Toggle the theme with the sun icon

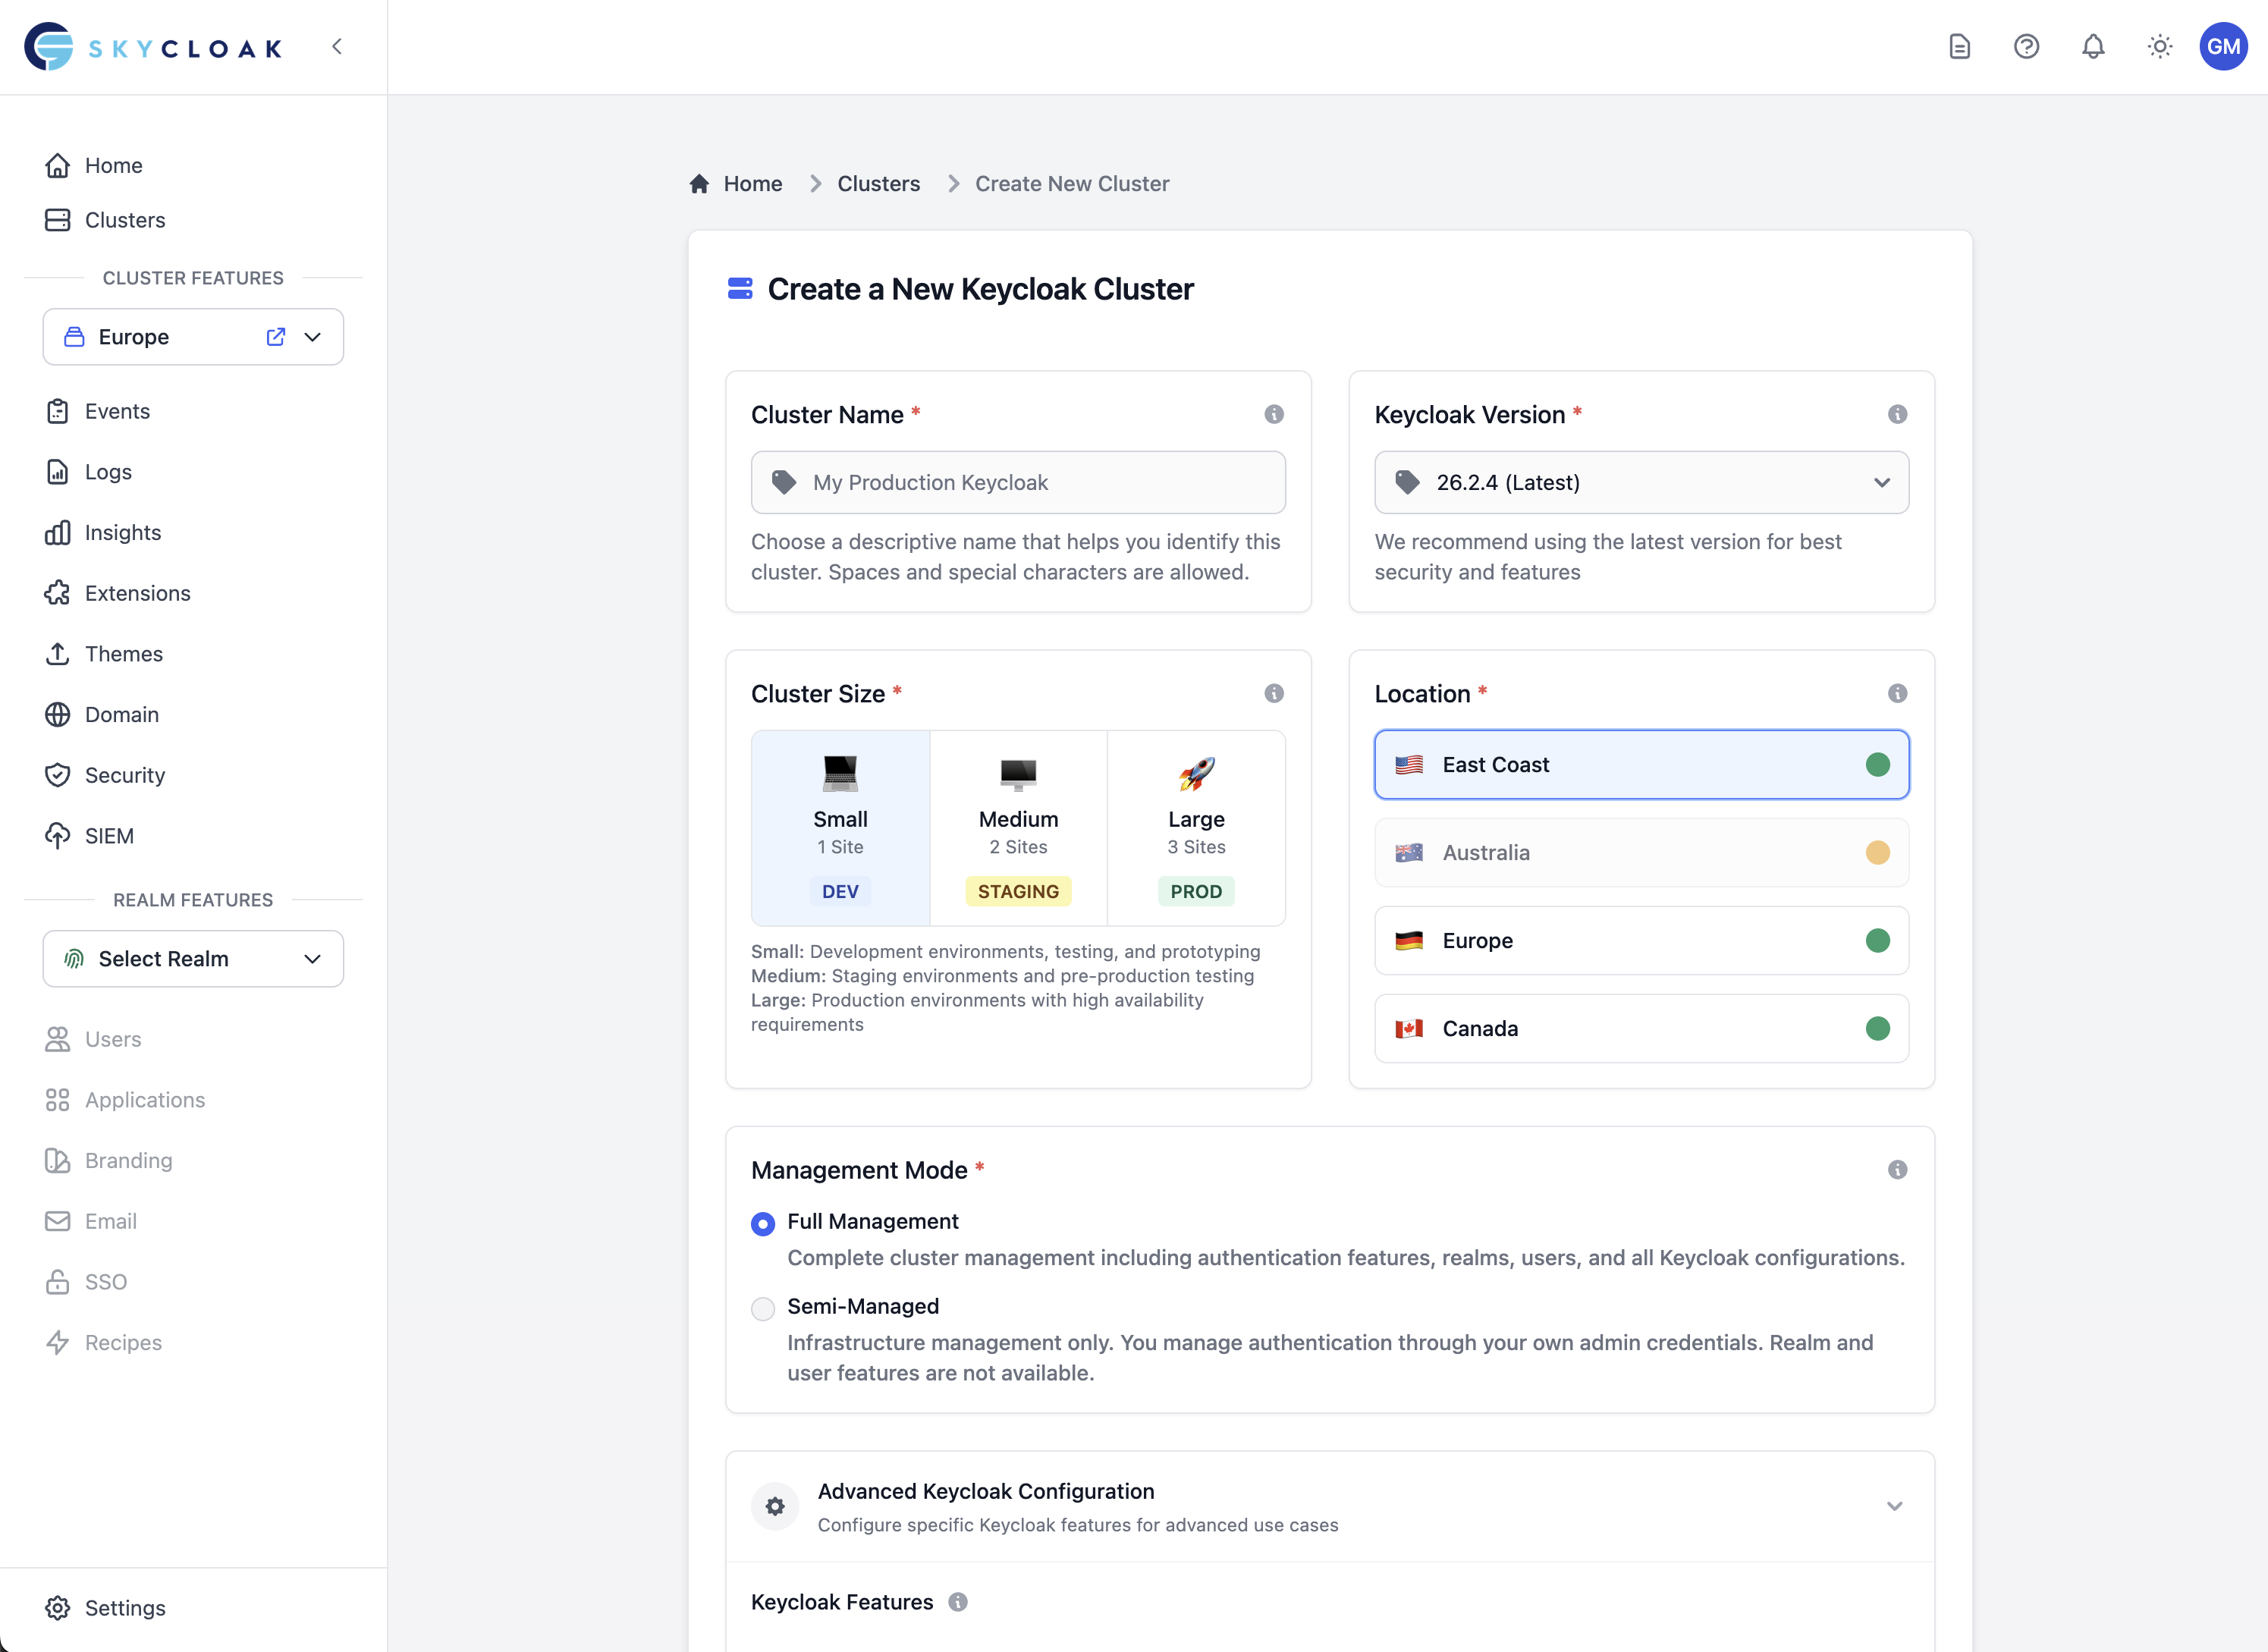[2159, 46]
